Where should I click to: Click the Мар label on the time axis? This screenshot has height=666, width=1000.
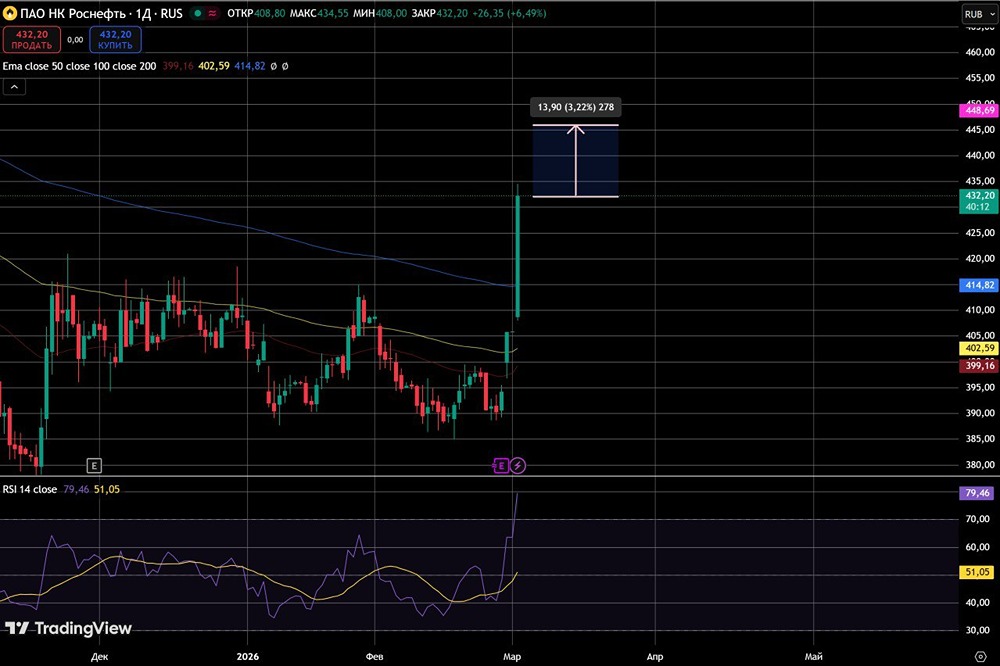pyautogui.click(x=512, y=656)
